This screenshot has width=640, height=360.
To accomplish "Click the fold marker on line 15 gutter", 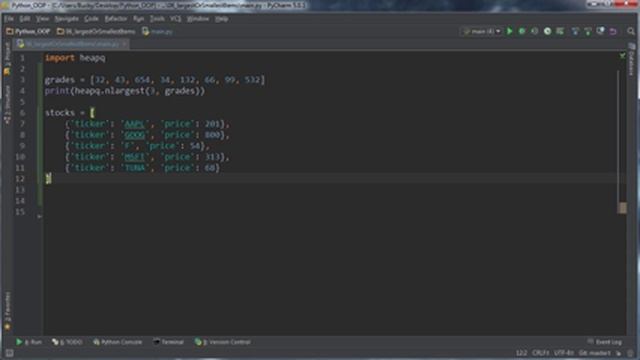I will pyautogui.click(x=39, y=216).
